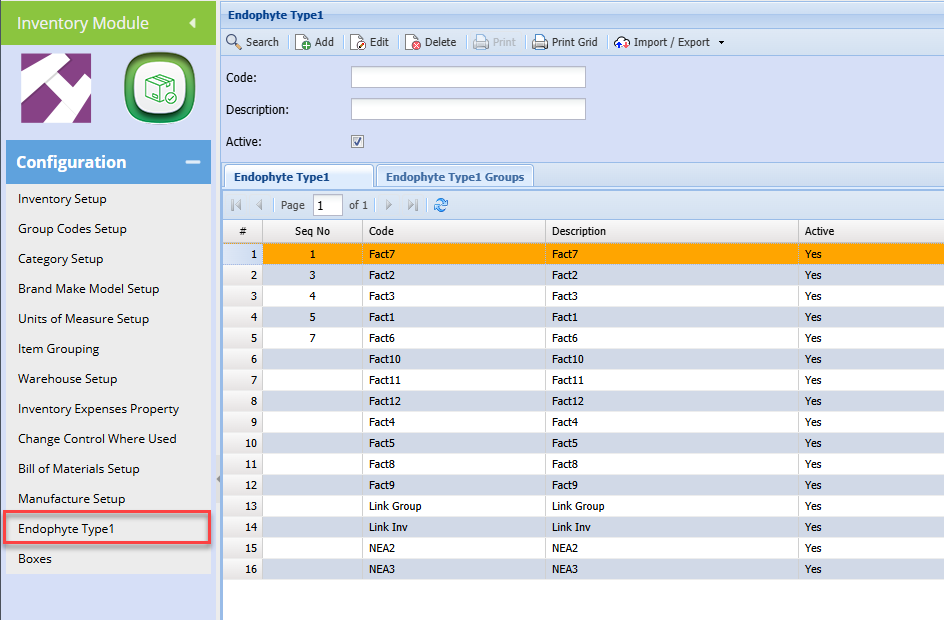Image resolution: width=944 pixels, height=620 pixels.
Task: Open Bill of Materials Setup
Action: tap(79, 469)
